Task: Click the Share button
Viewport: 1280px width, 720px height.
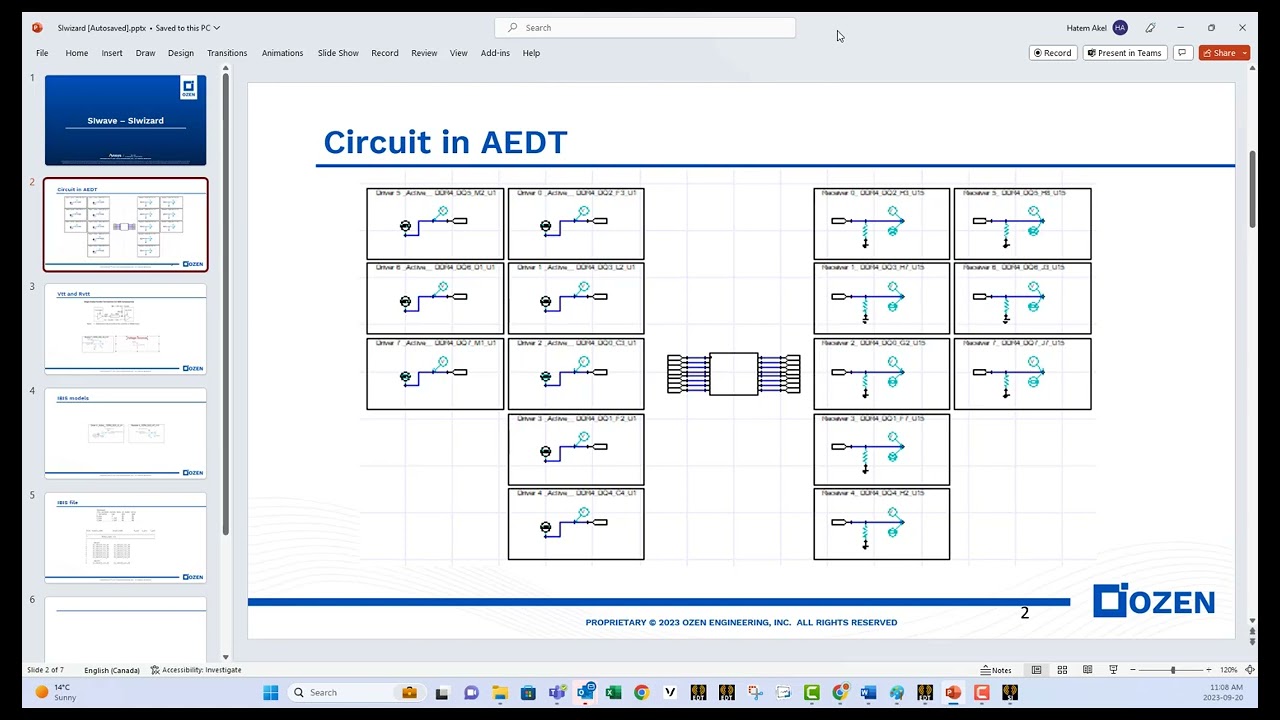Action: (x=1218, y=53)
